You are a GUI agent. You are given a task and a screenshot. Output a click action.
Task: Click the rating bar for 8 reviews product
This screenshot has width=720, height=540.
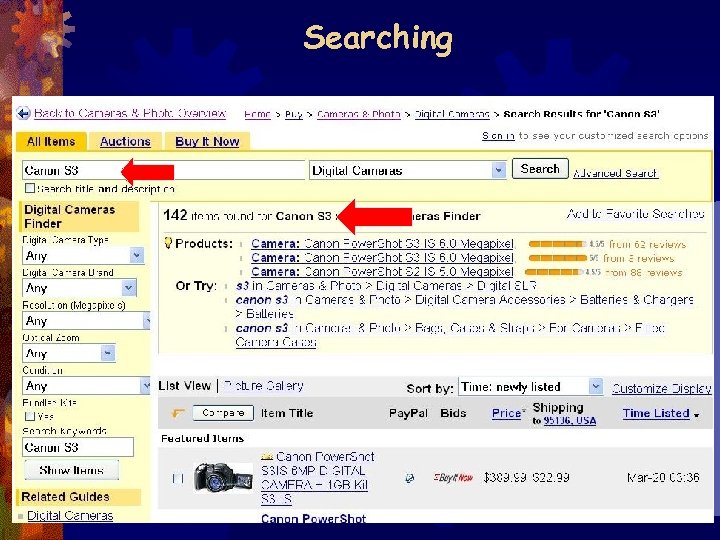557,258
